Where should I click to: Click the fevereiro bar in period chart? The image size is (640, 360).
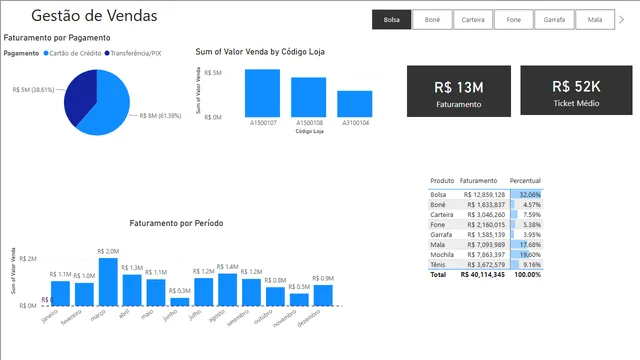point(84,294)
